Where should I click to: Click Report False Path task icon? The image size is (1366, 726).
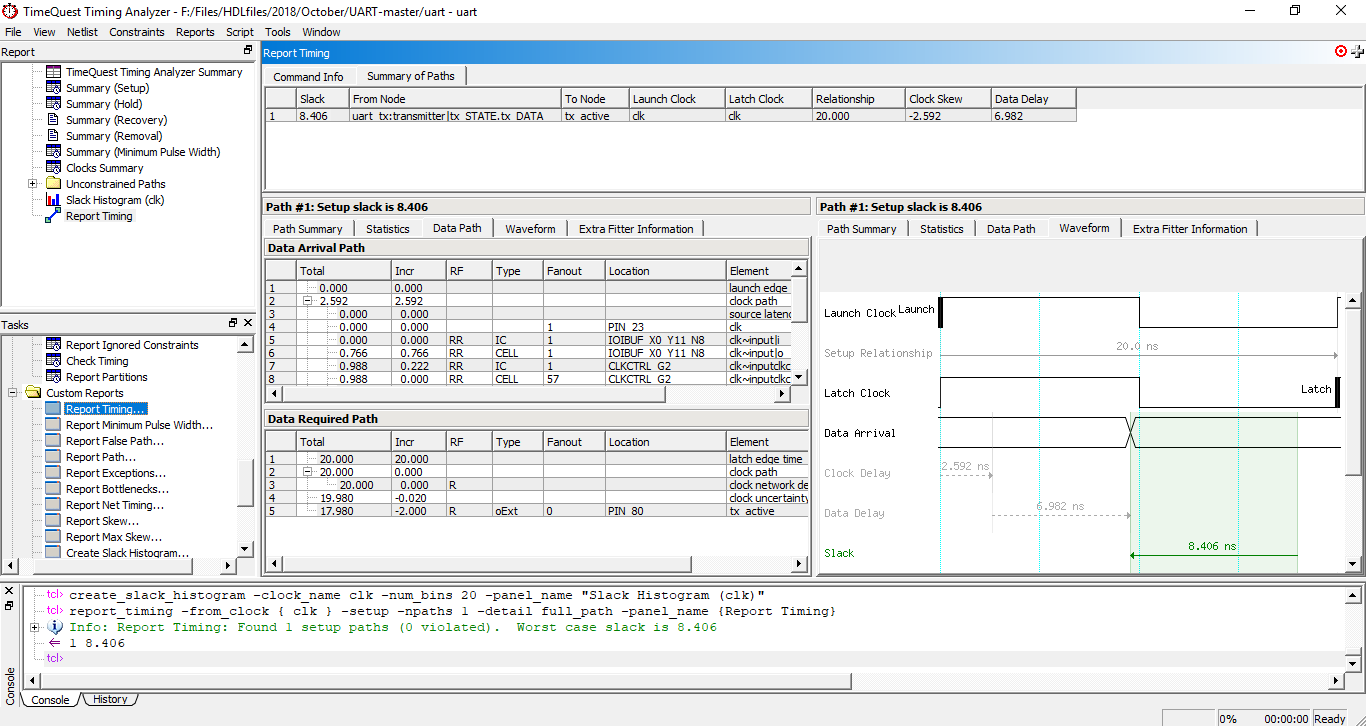click(54, 441)
